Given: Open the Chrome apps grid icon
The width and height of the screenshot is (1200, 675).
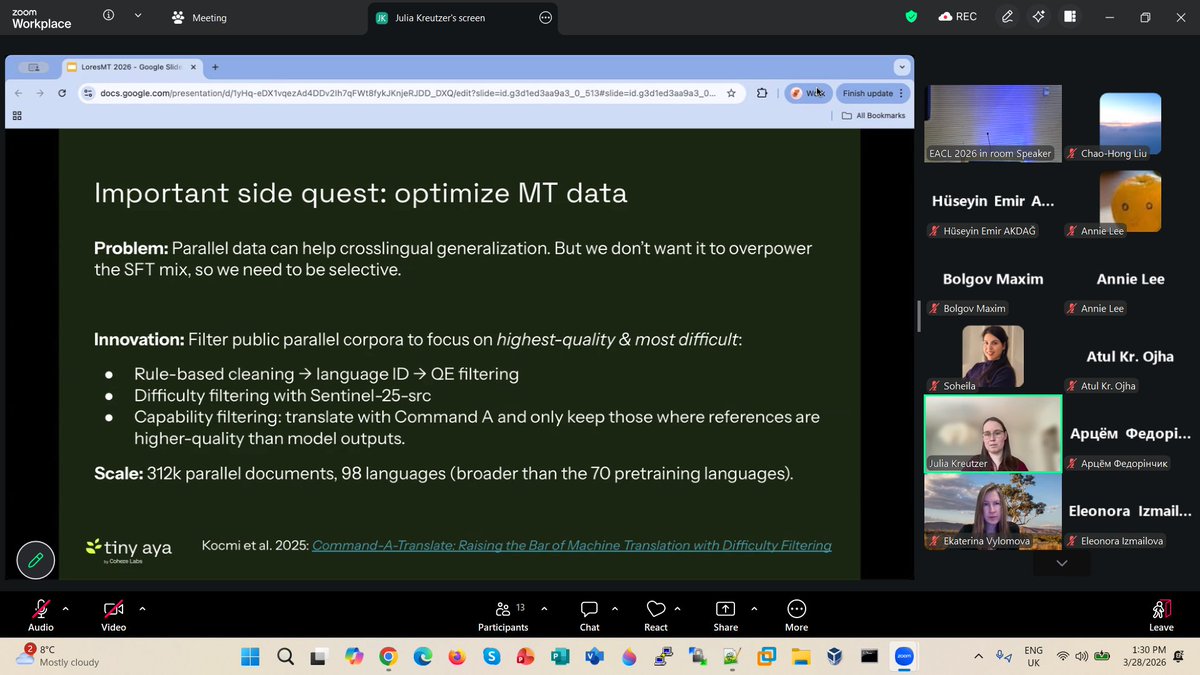Looking at the screenshot, I should (x=17, y=116).
